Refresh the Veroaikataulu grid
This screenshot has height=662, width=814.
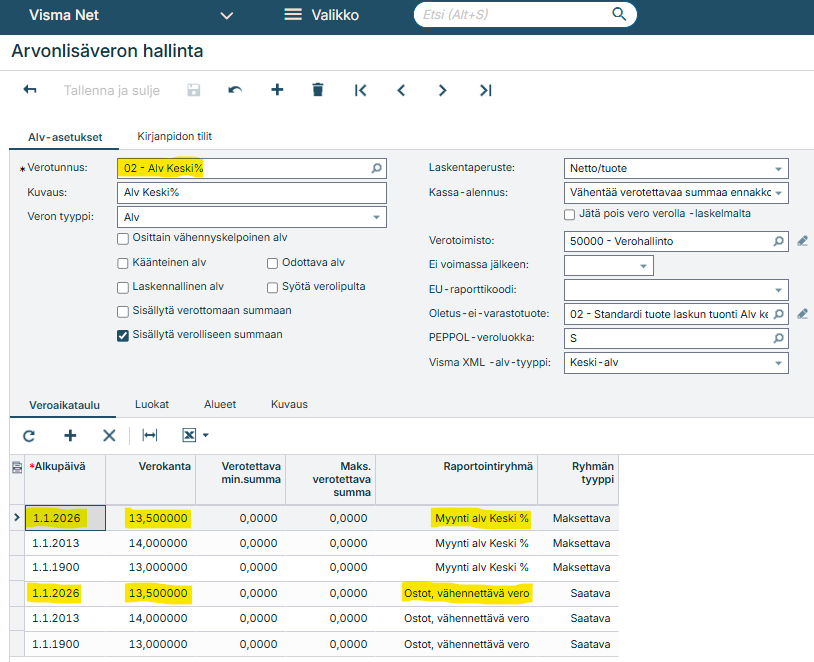[x=29, y=435]
